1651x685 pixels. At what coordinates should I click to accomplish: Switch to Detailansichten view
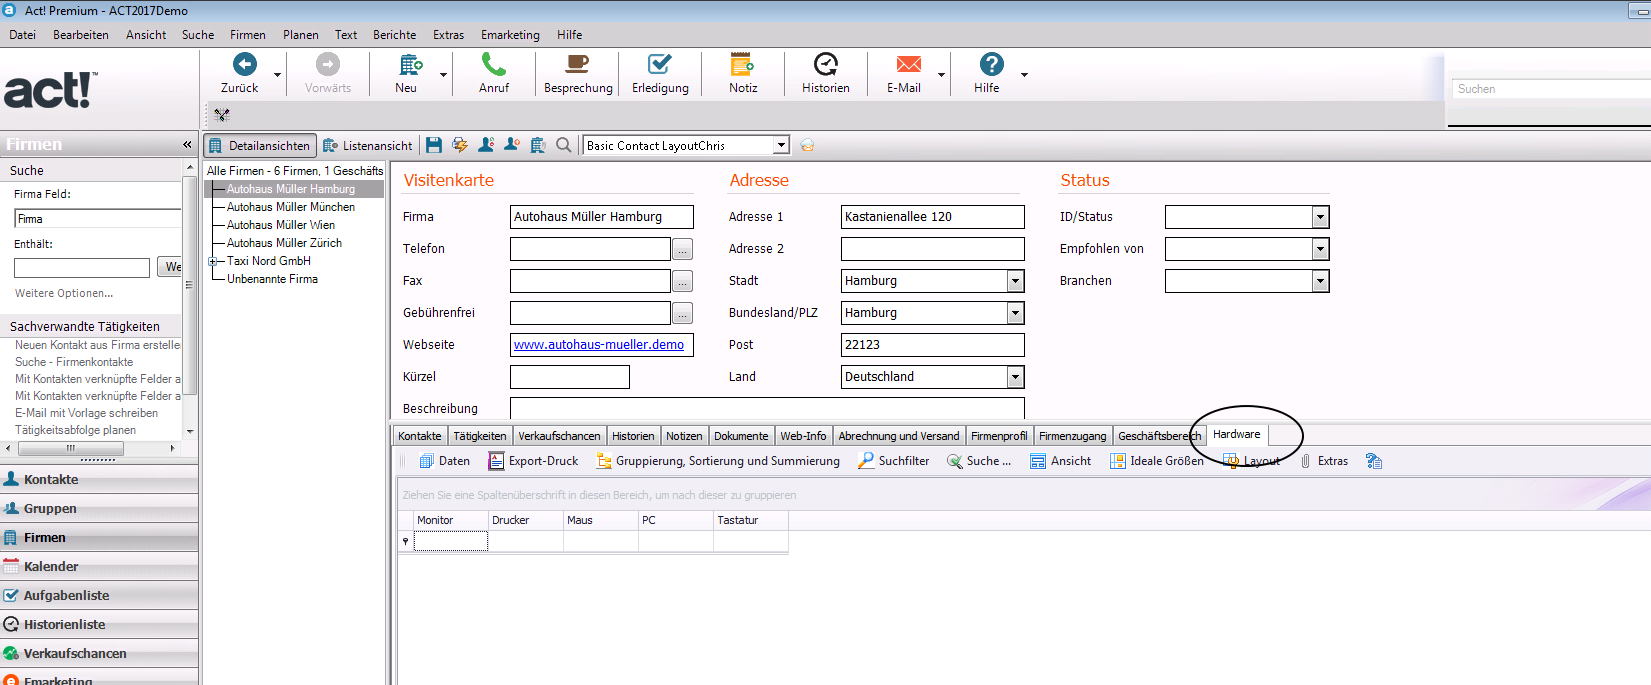260,145
